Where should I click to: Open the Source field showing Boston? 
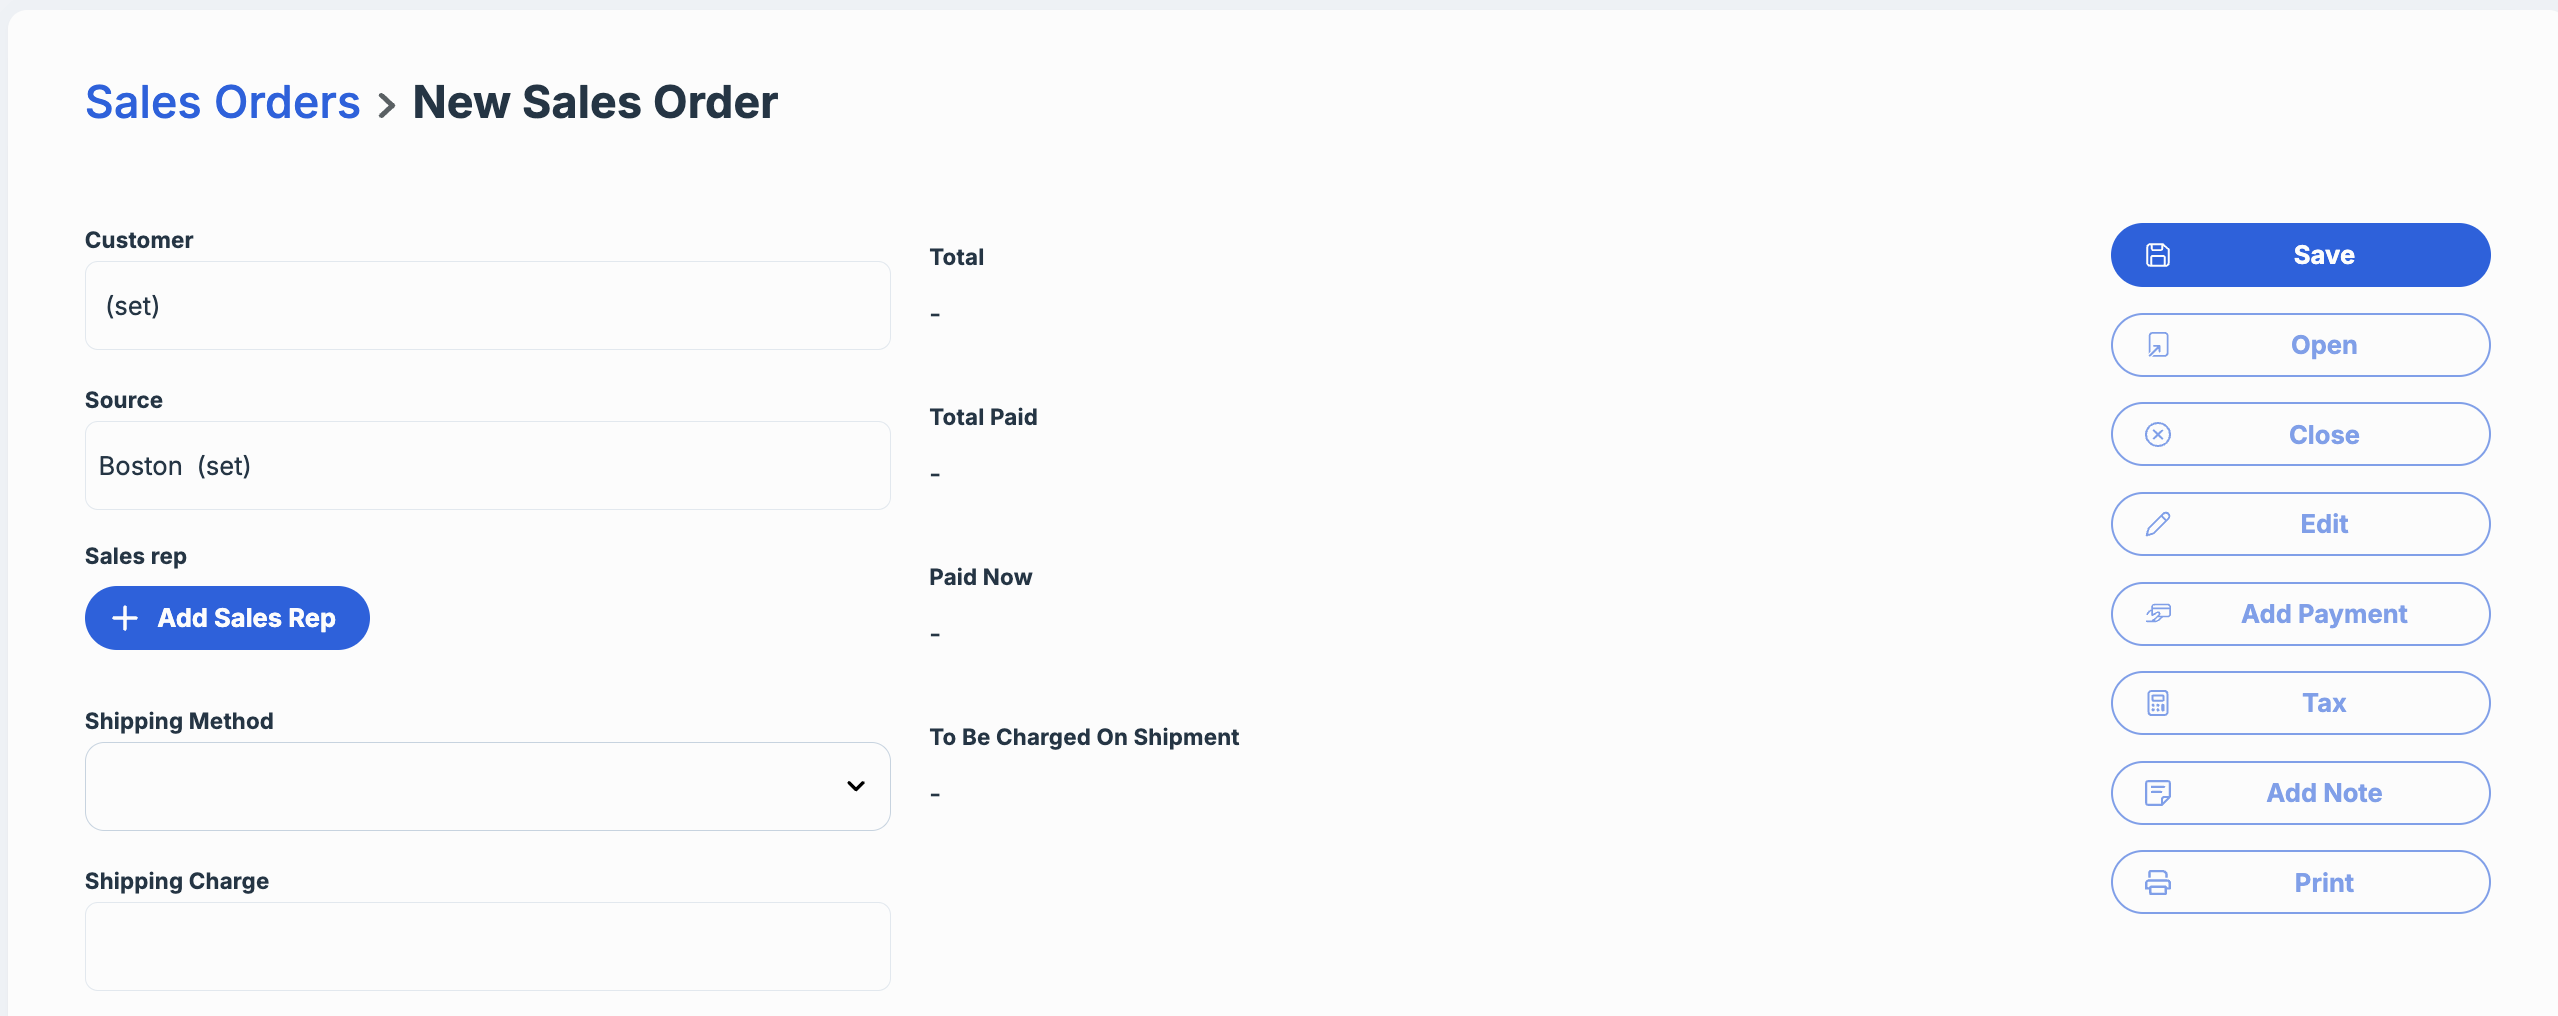(487, 466)
